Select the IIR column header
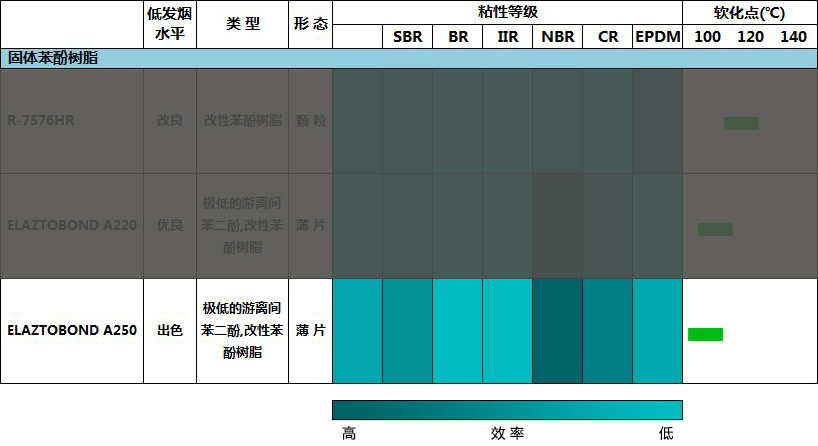Viewport: 818px width, 446px height. point(508,37)
